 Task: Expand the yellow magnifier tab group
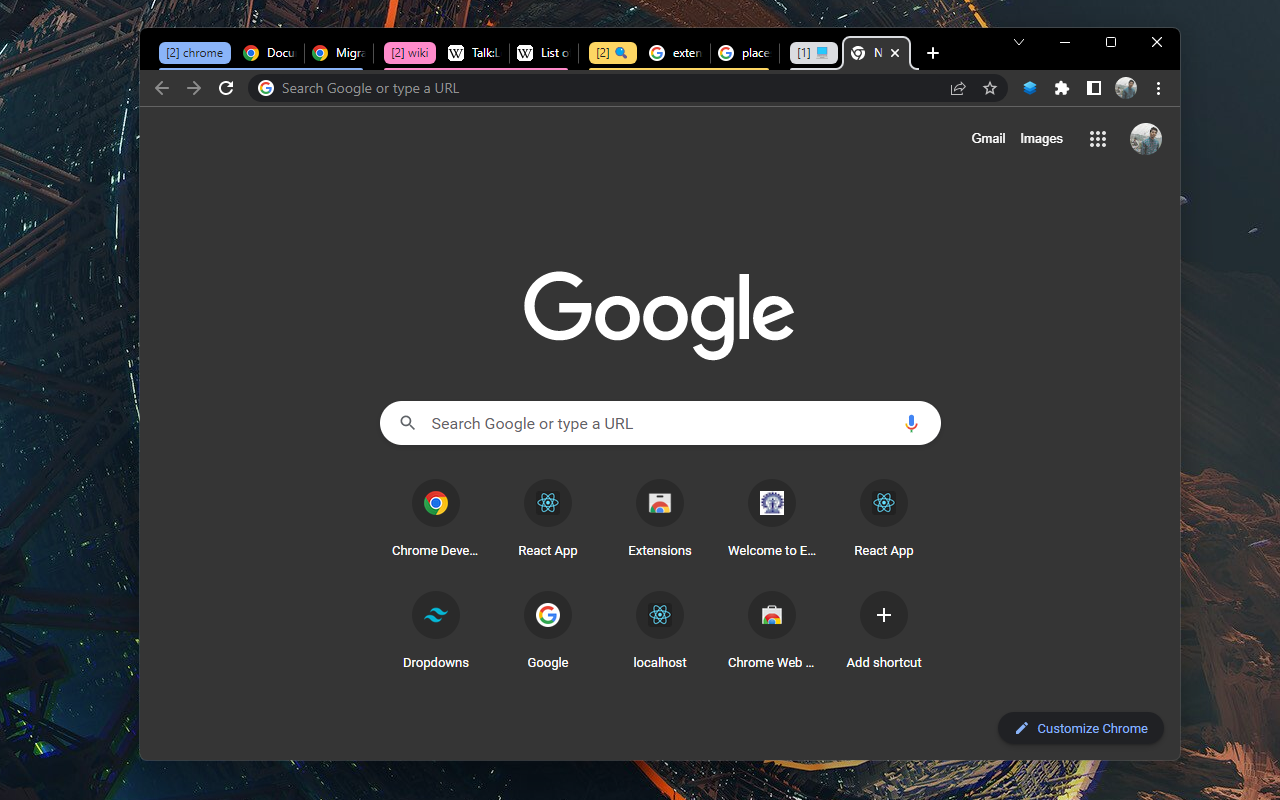point(613,53)
